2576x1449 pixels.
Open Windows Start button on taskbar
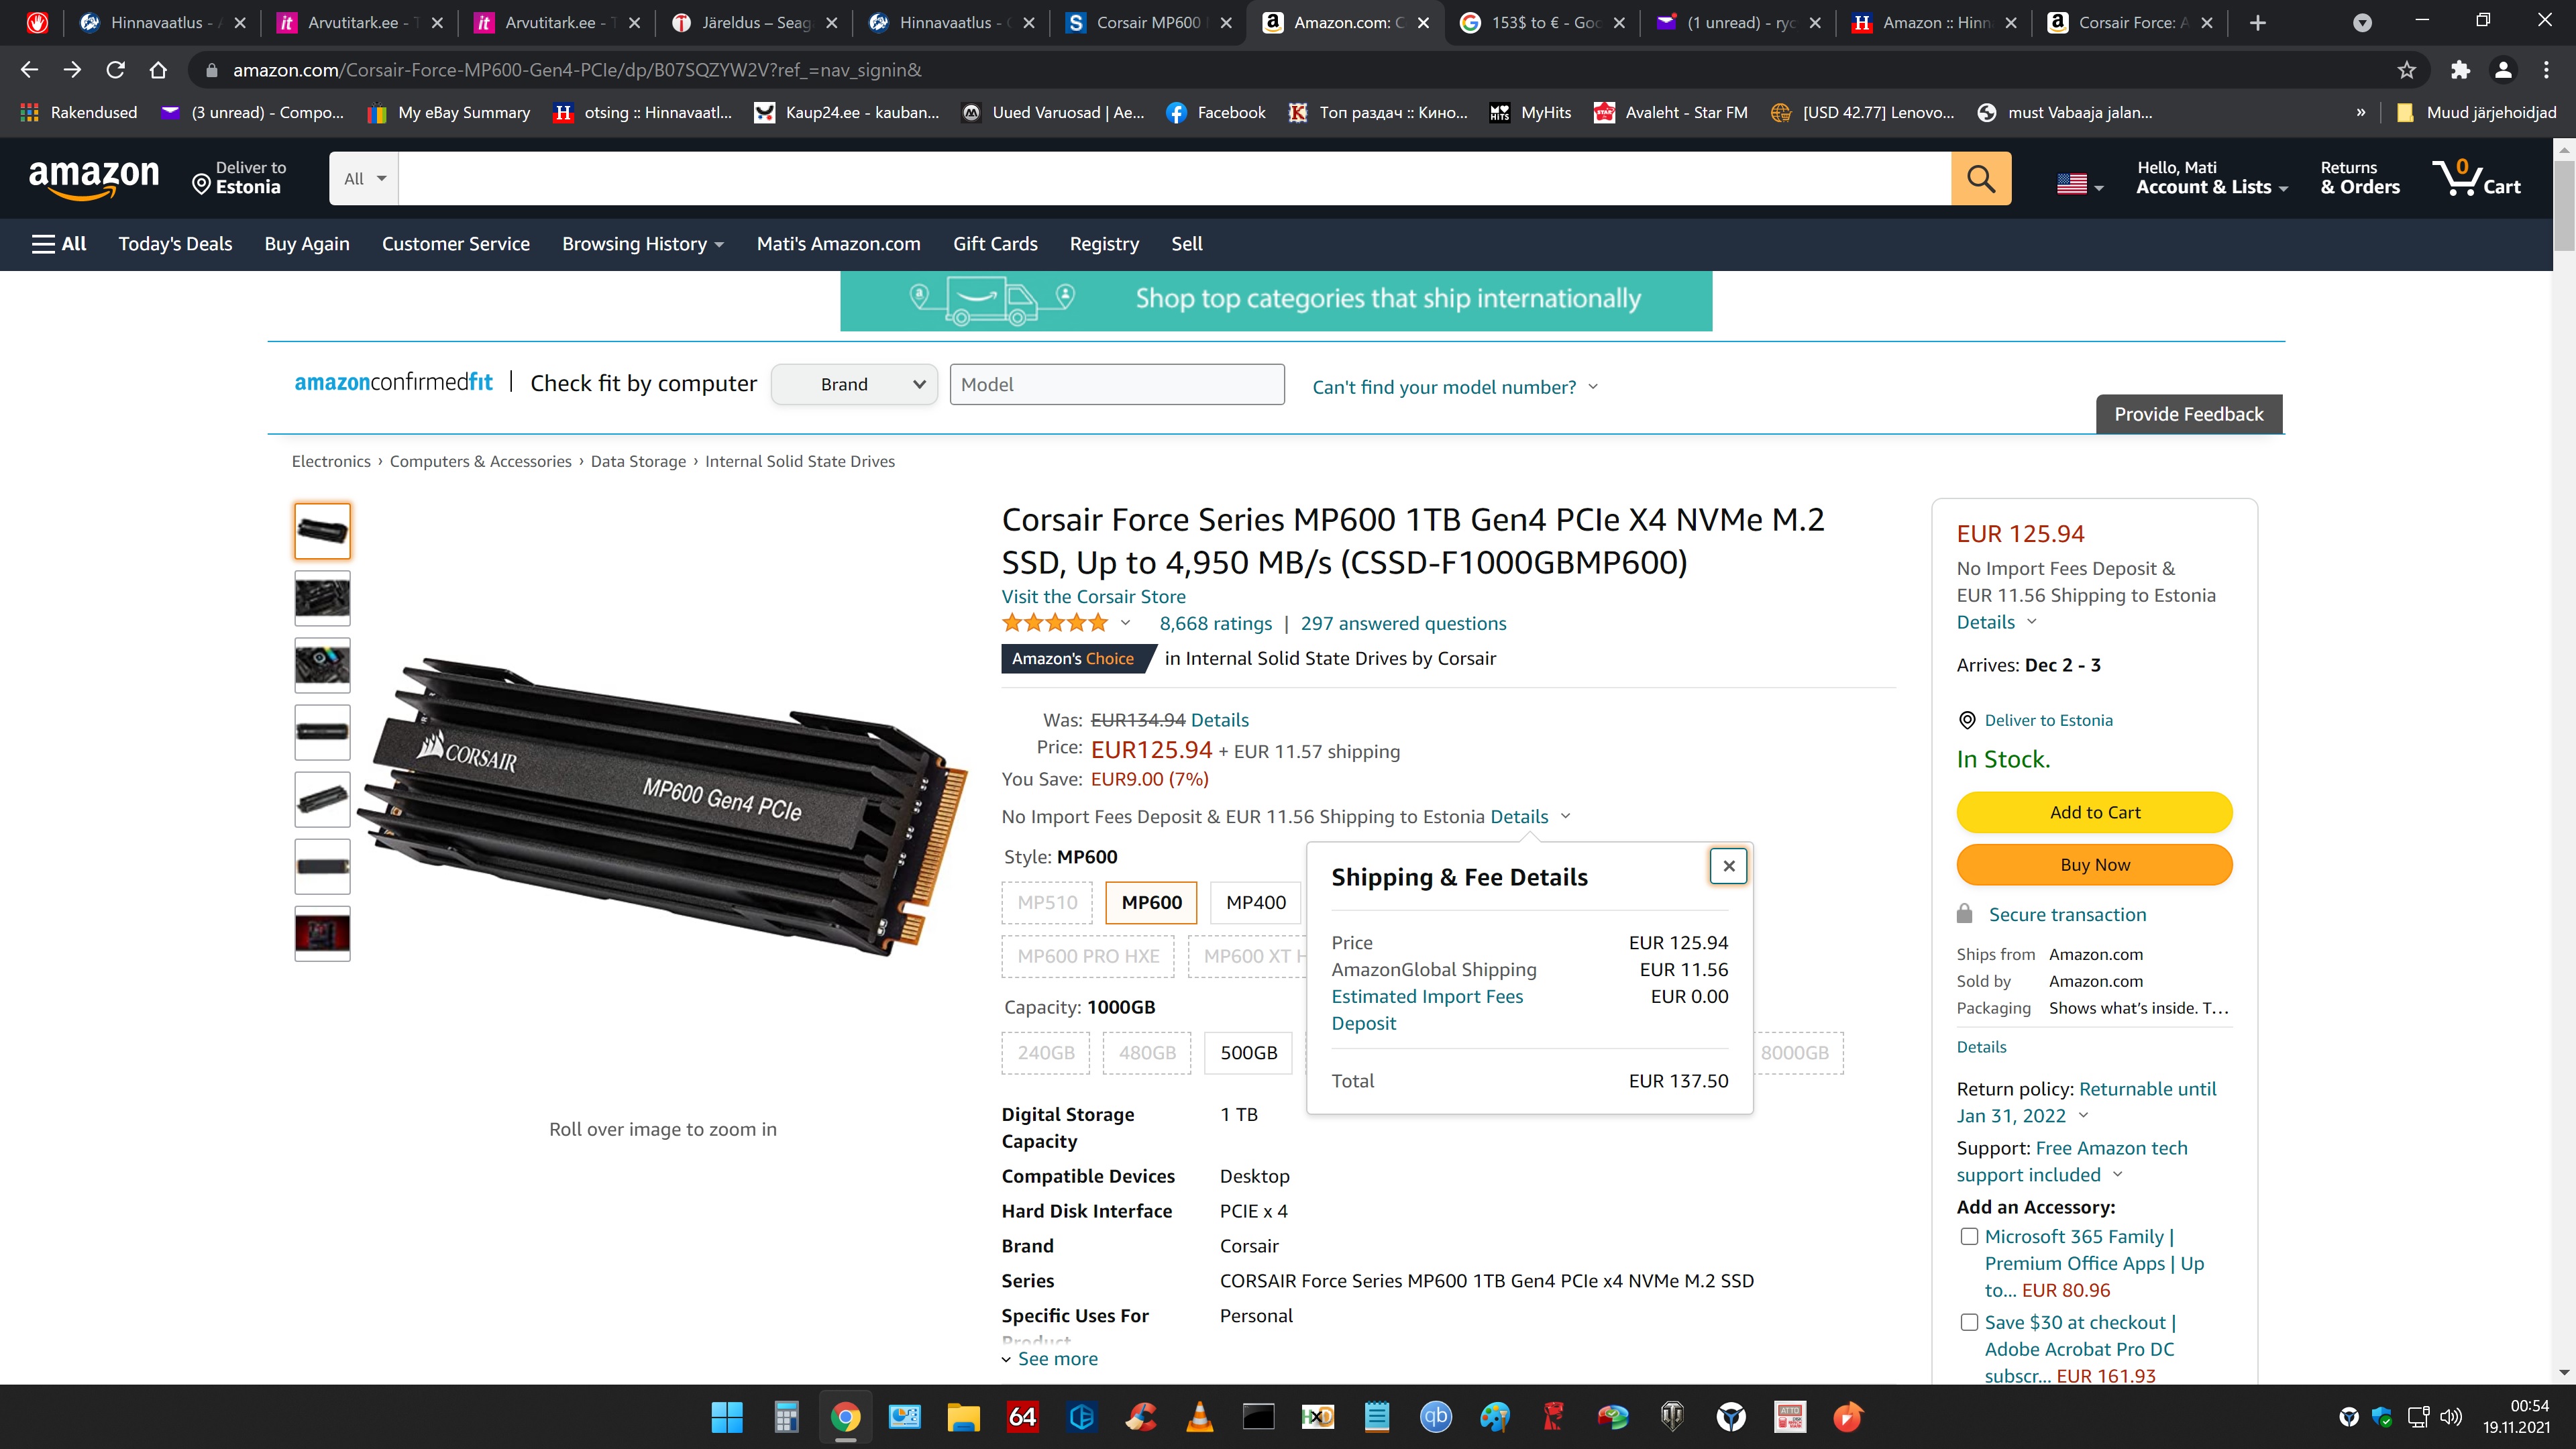(727, 1417)
